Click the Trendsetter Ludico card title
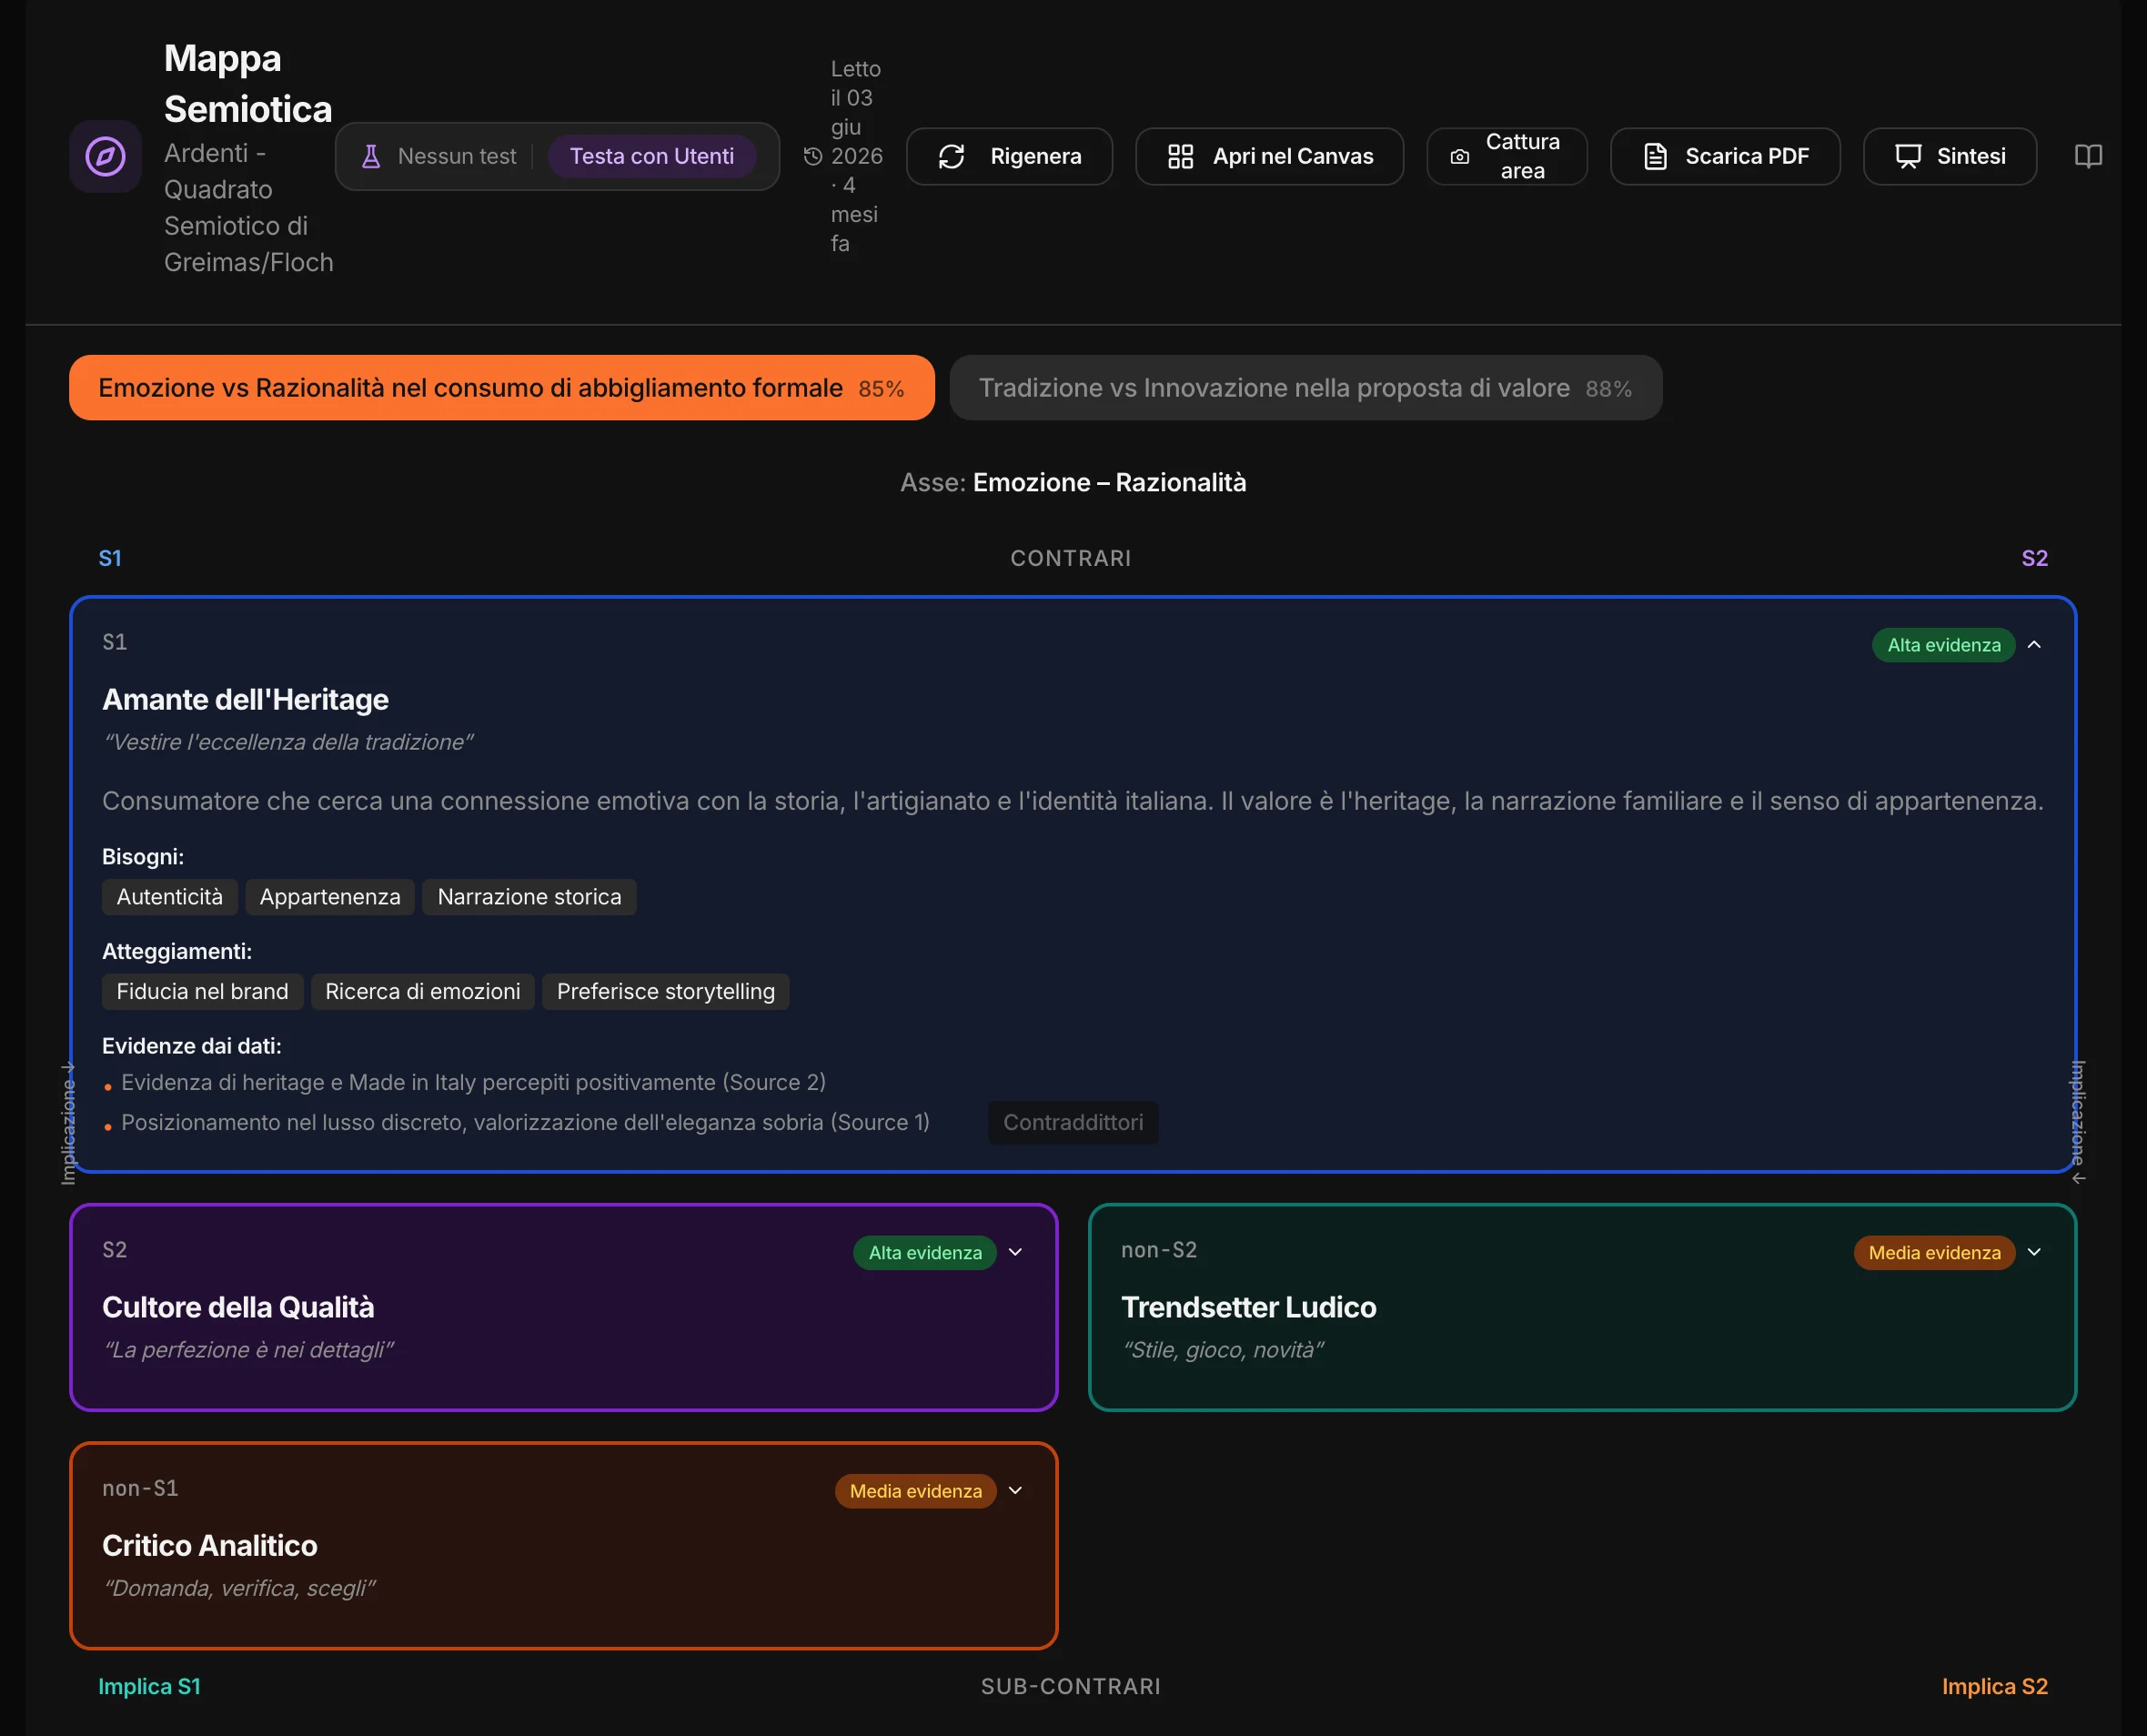Screen dimensions: 2147x1736 coord(1249,1308)
